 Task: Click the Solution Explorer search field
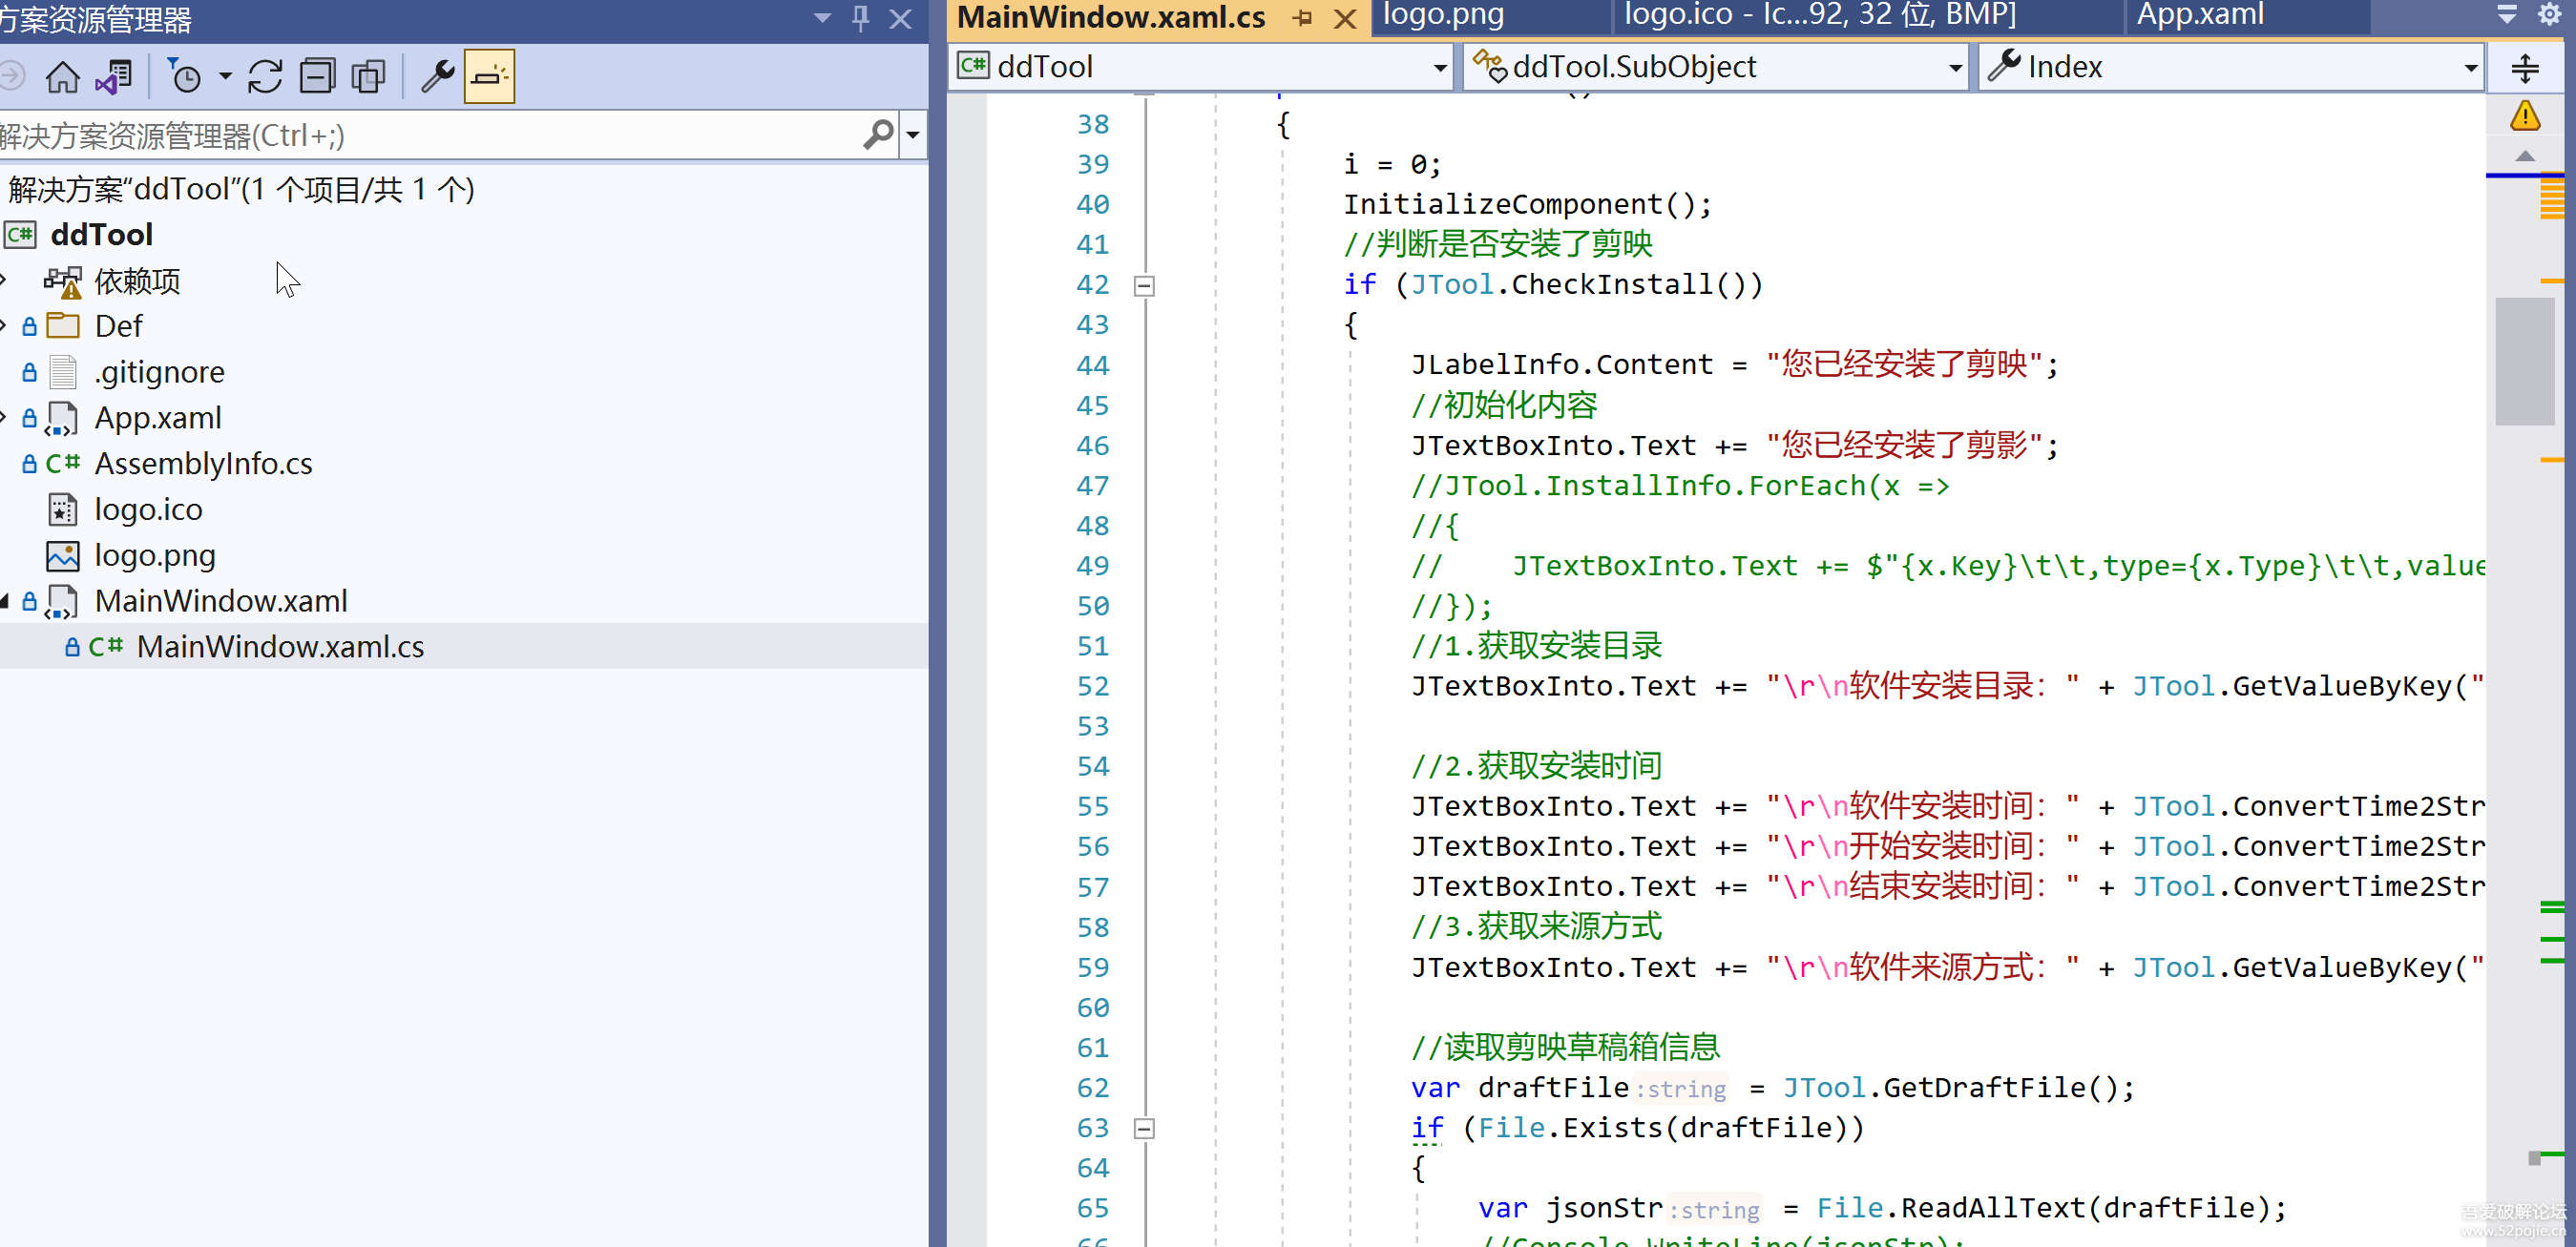pyautogui.click(x=420, y=136)
